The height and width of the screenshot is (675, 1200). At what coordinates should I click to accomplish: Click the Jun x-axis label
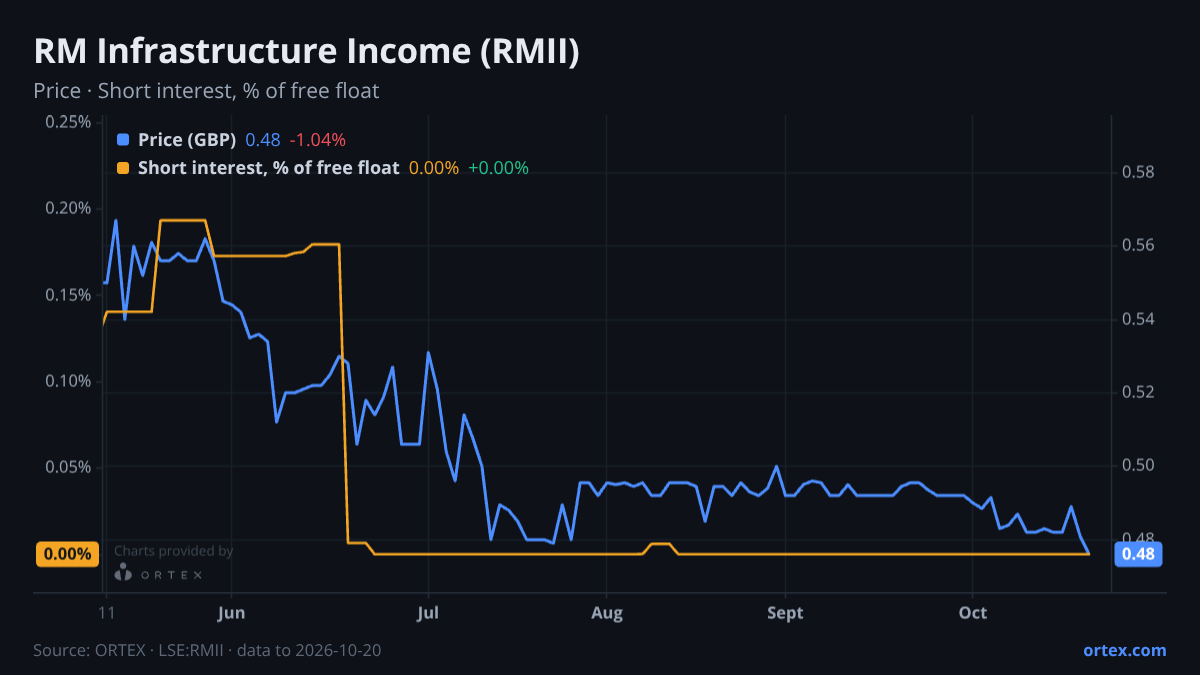point(231,613)
